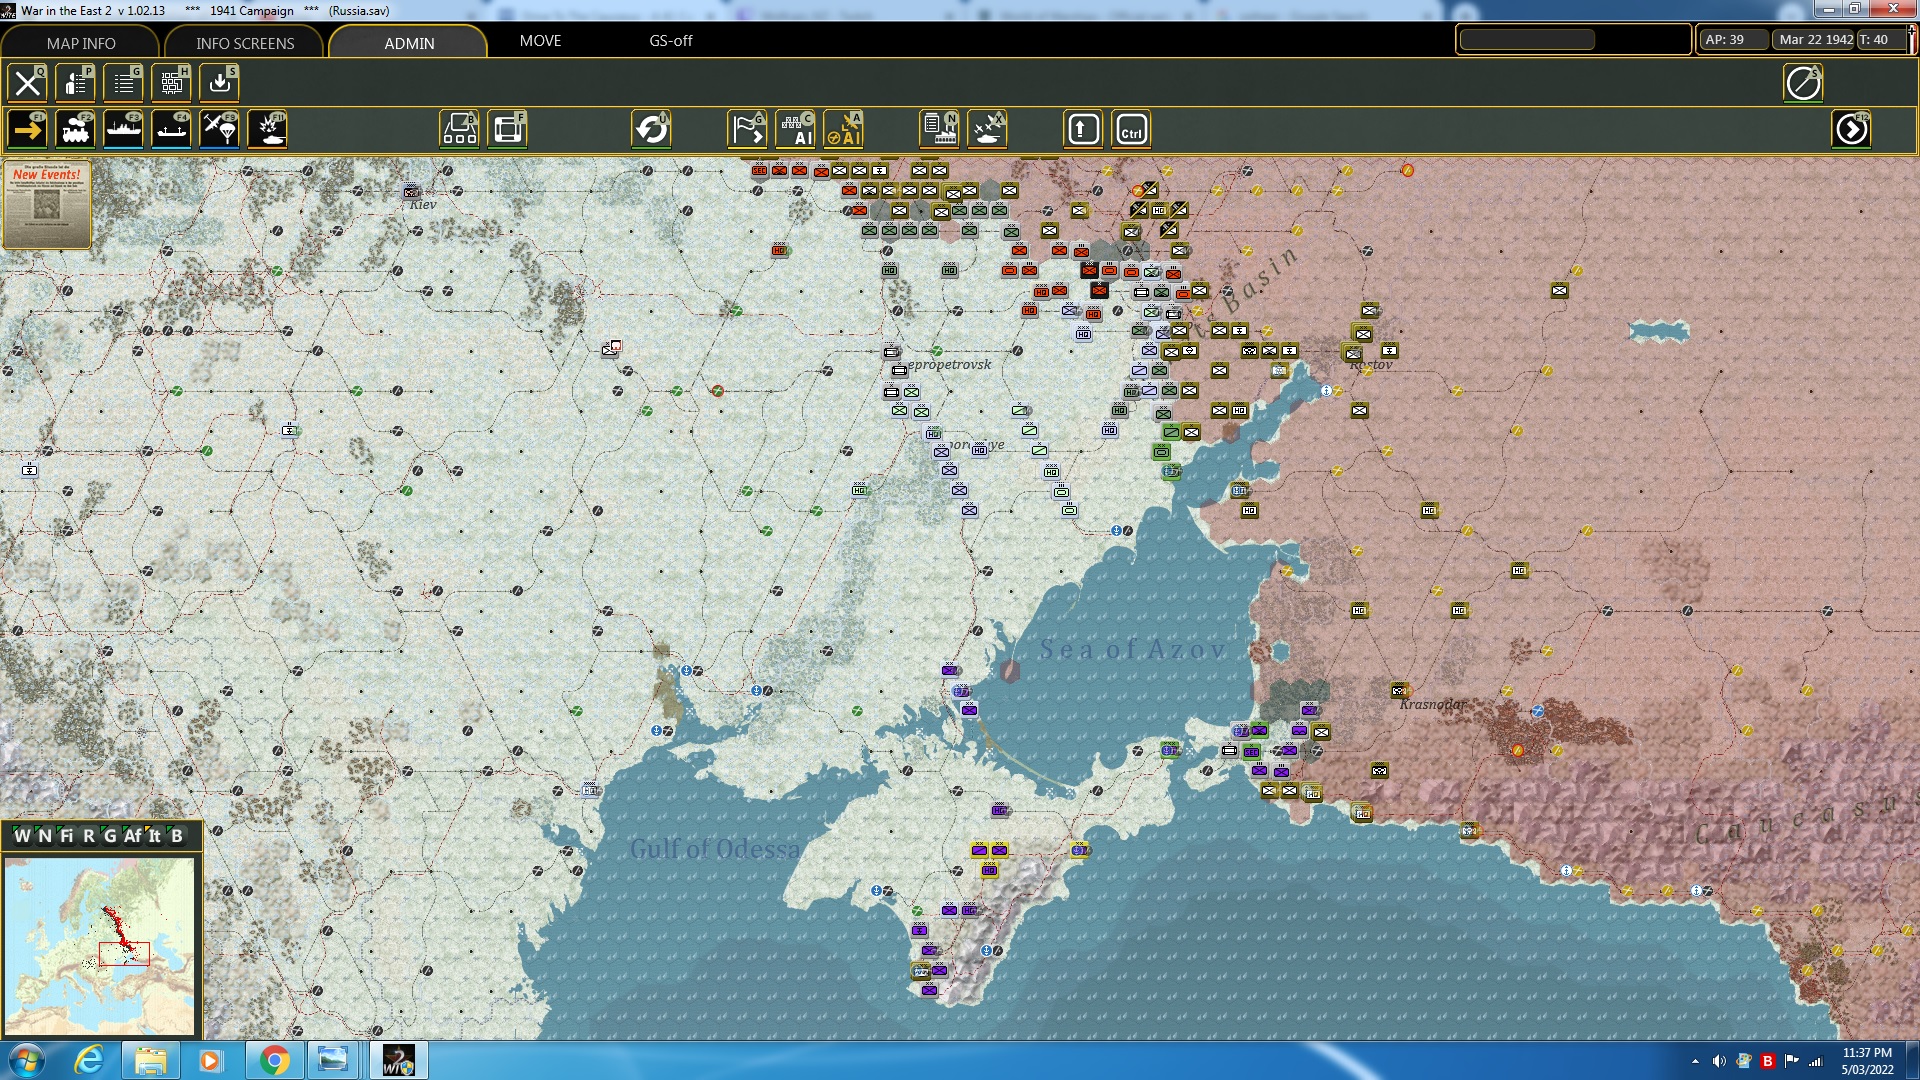
Task: Toggle the Af filter button
Action: [x=133, y=836]
